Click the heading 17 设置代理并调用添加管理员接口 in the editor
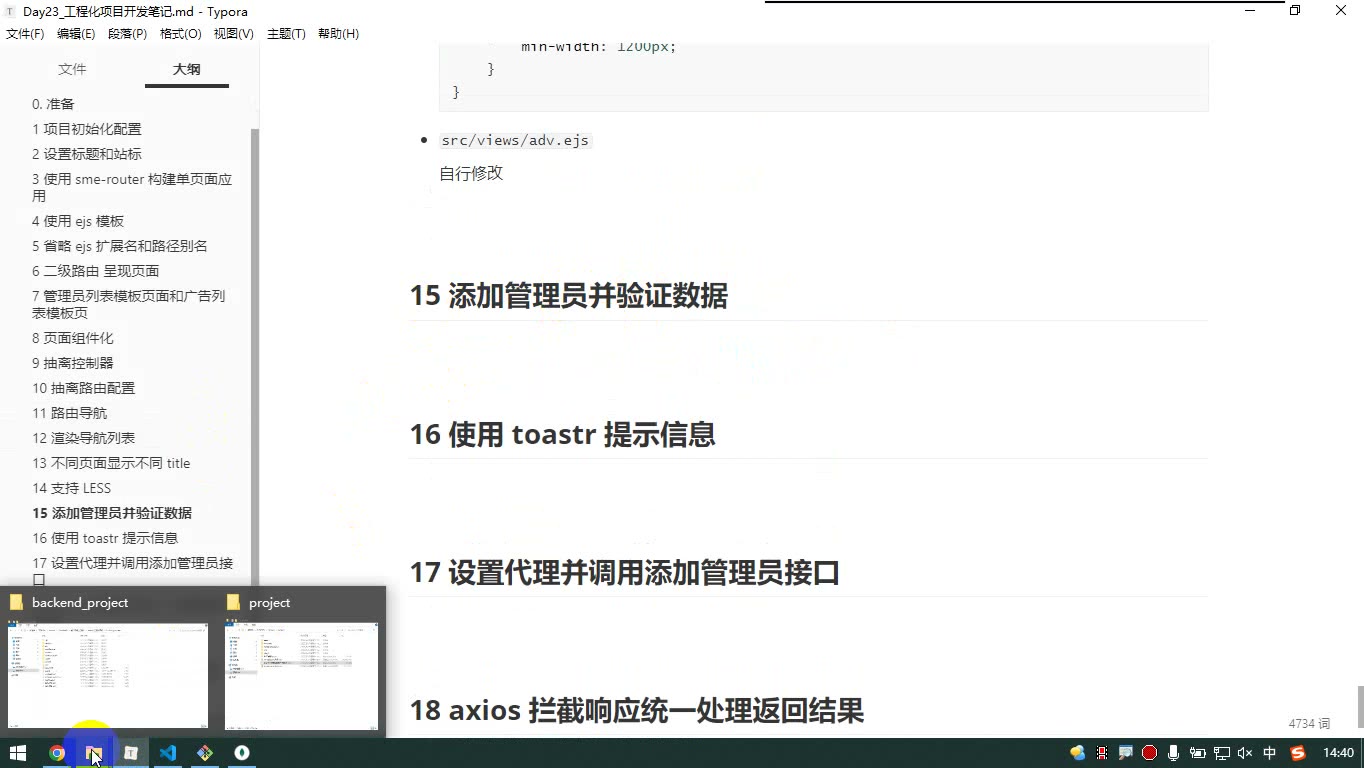The height and width of the screenshot is (768, 1364). coord(624,572)
